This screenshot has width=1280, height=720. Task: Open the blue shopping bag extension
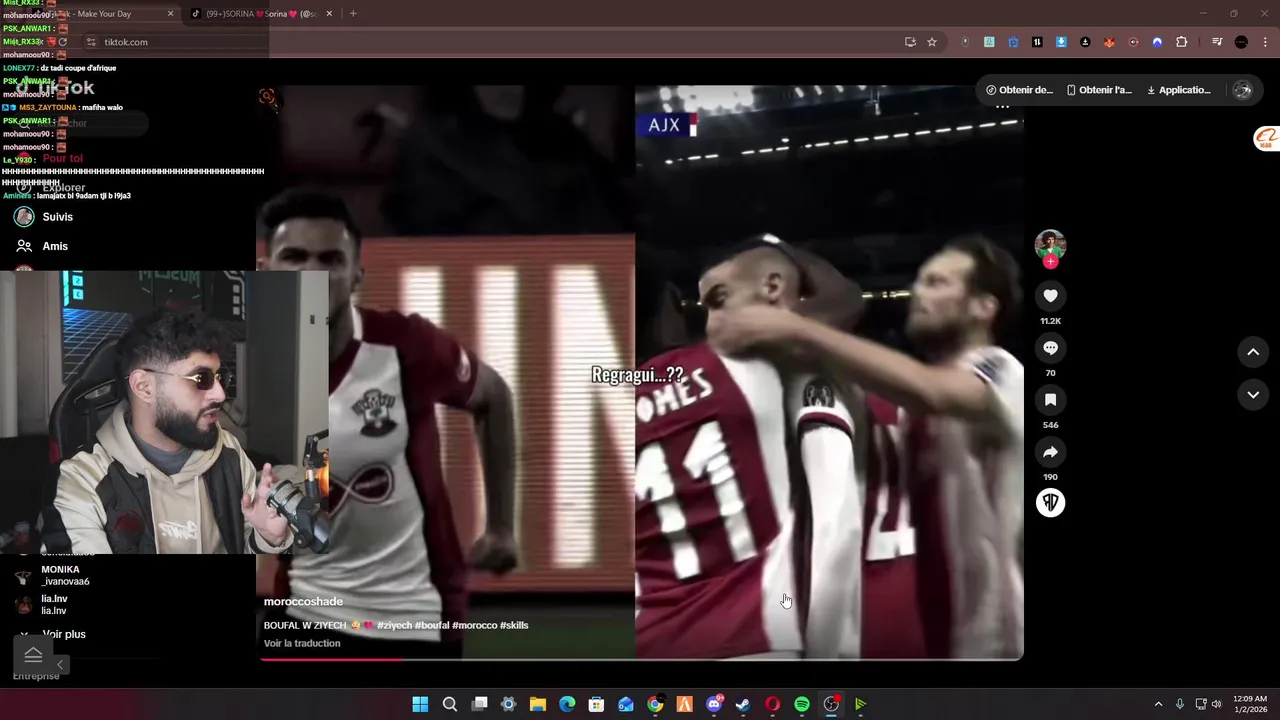pyautogui.click(x=1013, y=42)
